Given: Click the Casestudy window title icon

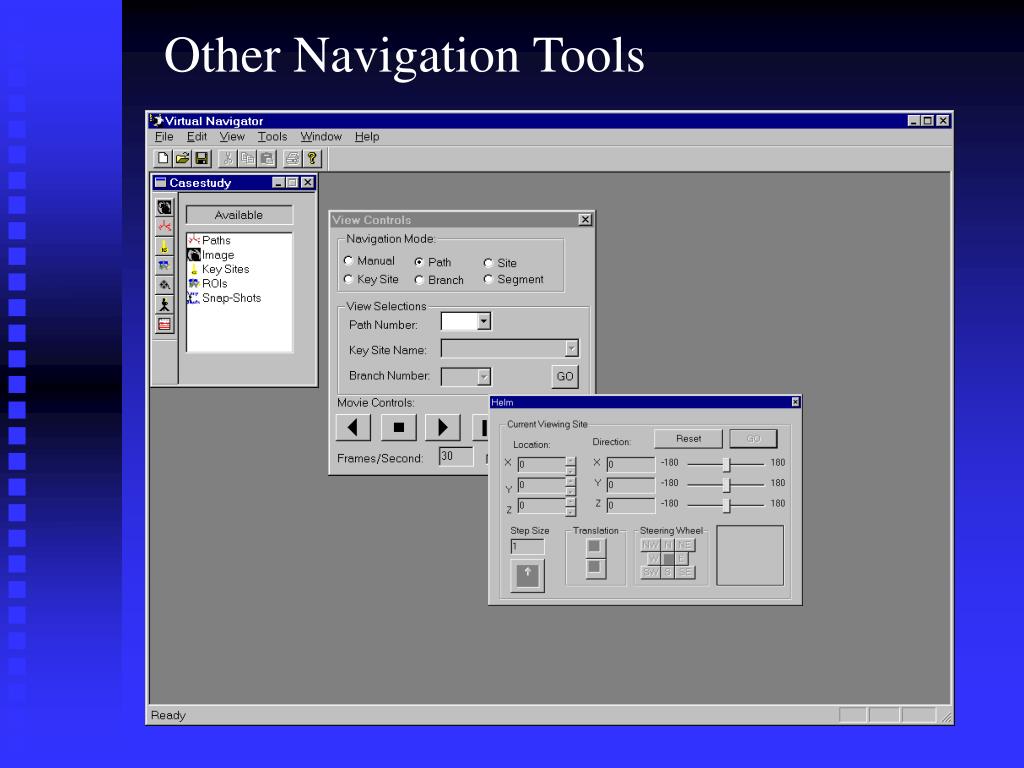Looking at the screenshot, I should (x=161, y=182).
